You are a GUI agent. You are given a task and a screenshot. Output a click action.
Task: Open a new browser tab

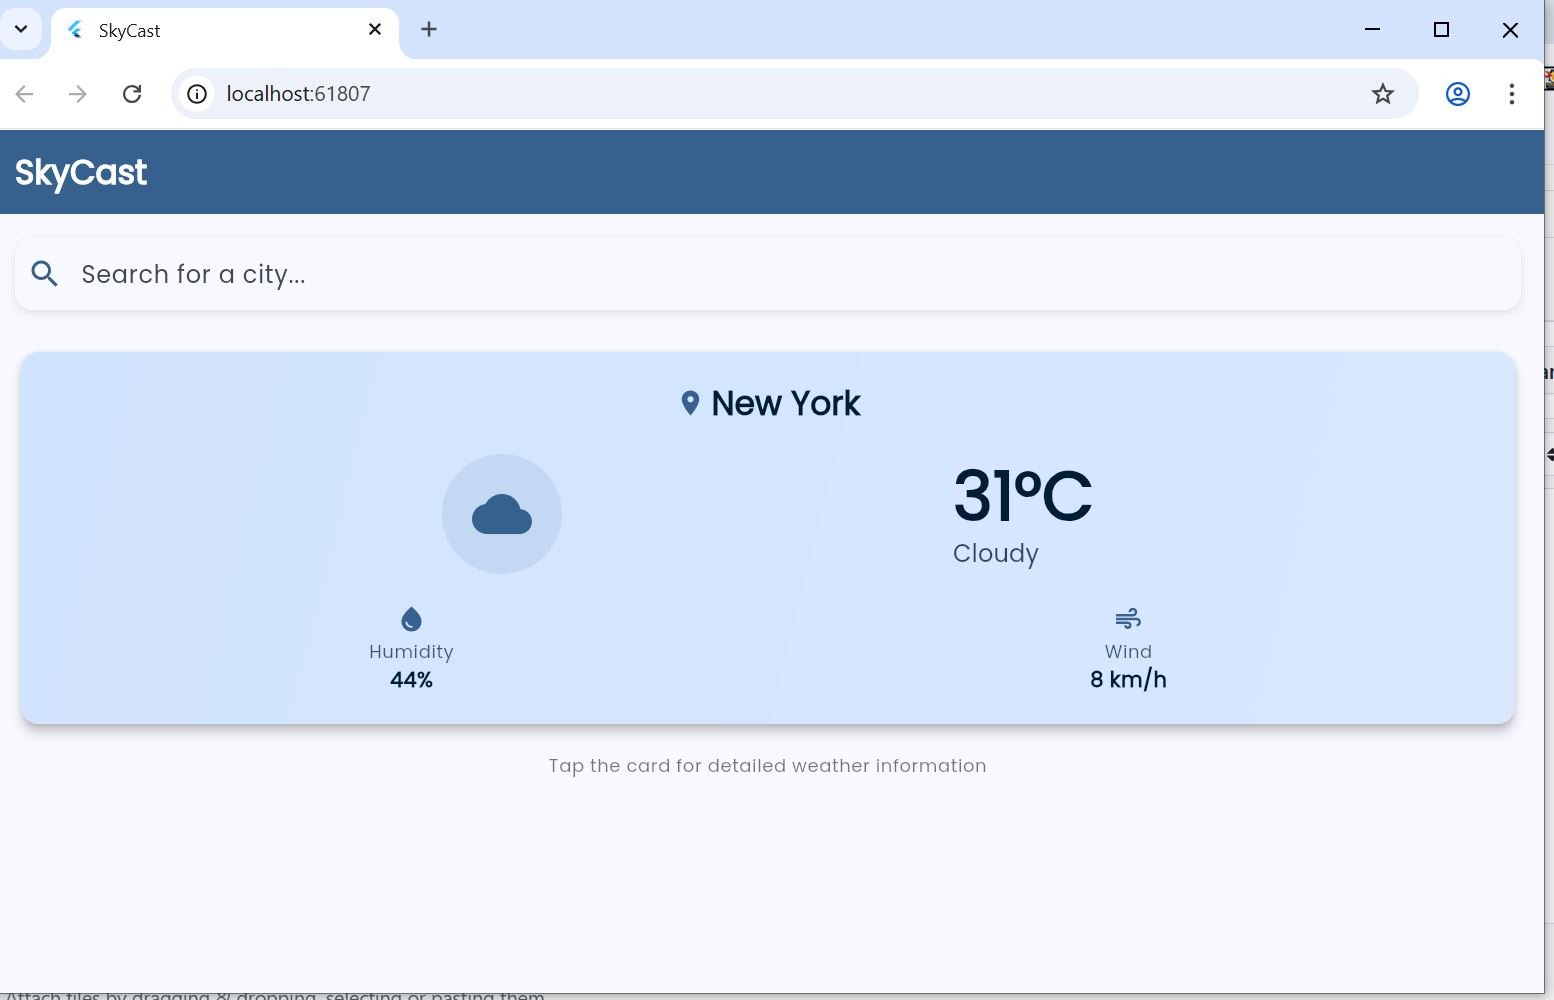pos(429,30)
